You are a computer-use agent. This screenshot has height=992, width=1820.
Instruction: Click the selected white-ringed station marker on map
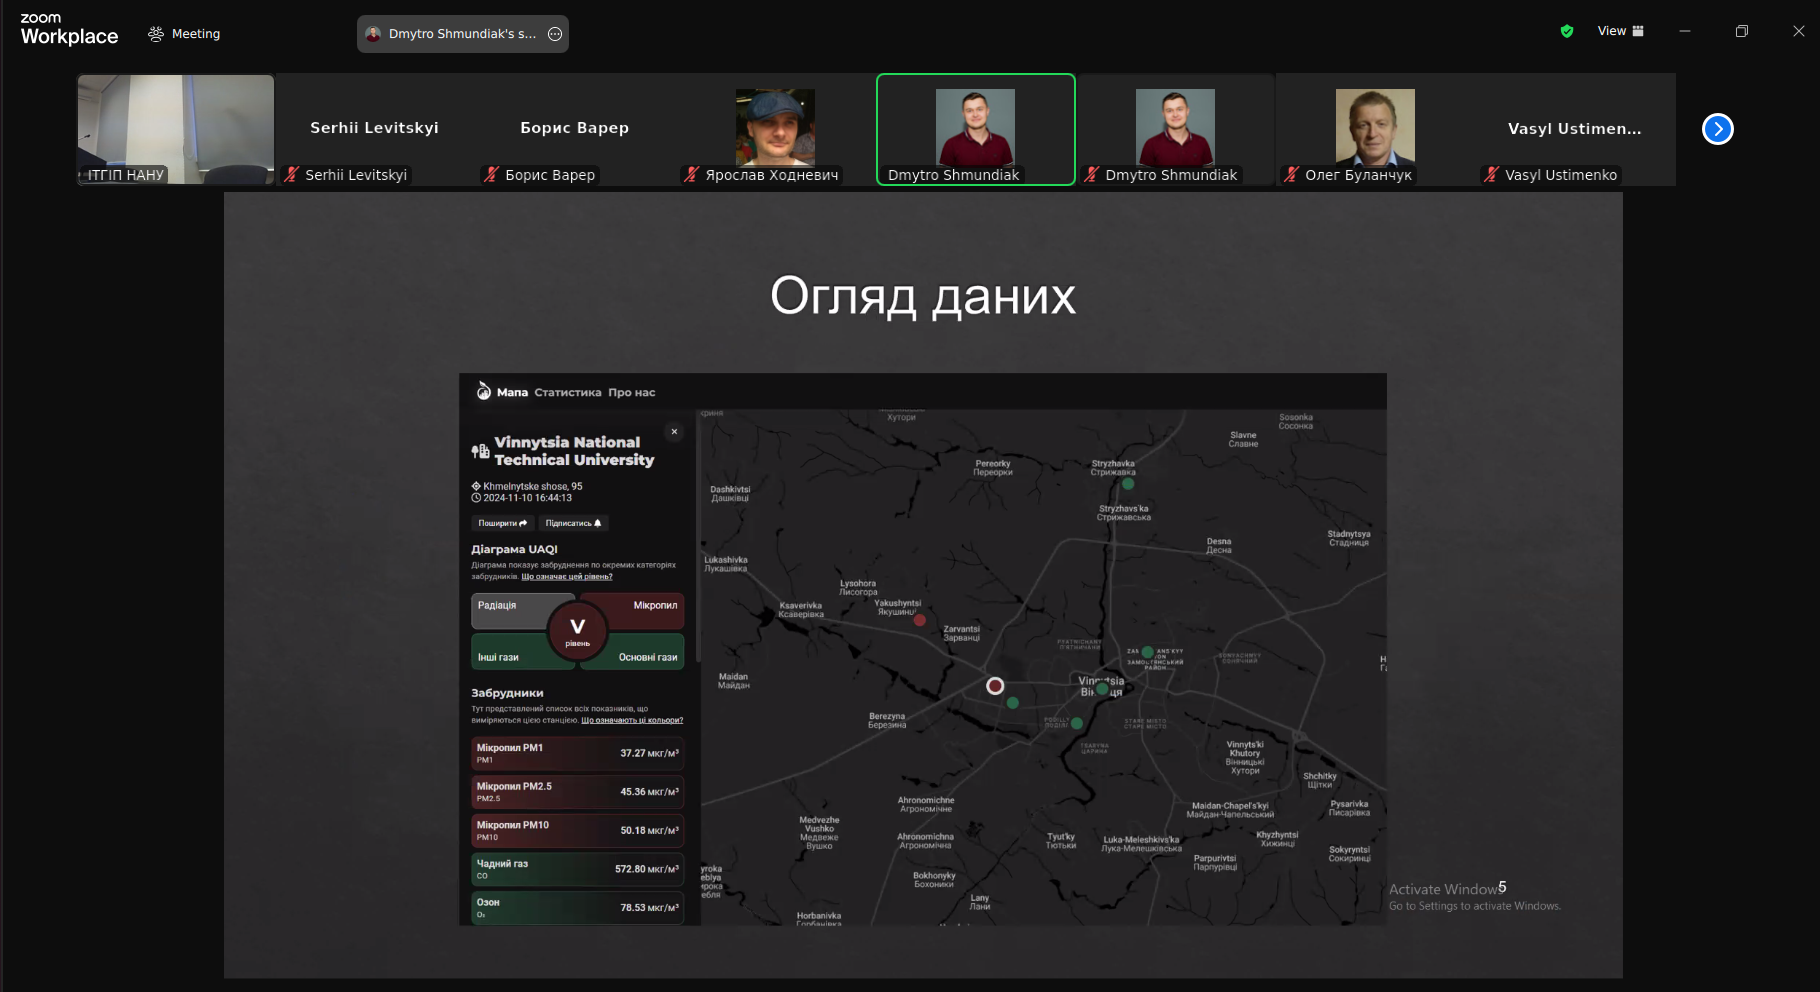click(995, 686)
